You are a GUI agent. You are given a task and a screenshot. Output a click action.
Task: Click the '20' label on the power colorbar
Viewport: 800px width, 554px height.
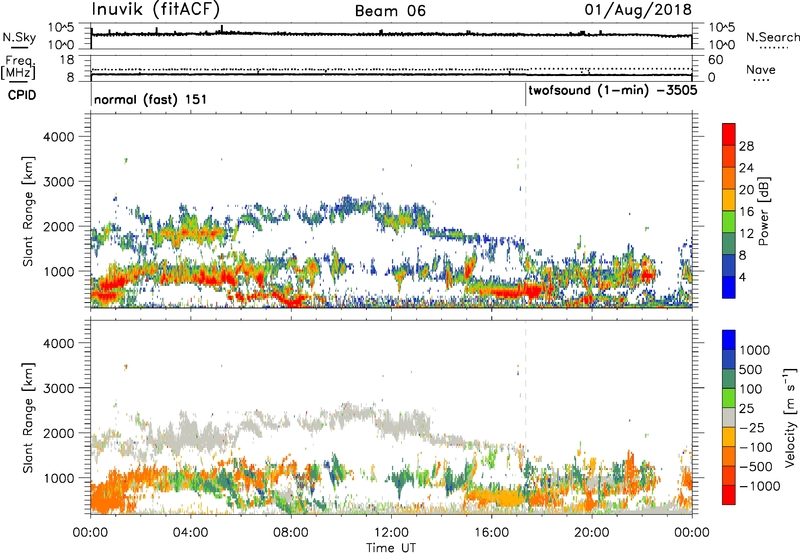[746, 190]
